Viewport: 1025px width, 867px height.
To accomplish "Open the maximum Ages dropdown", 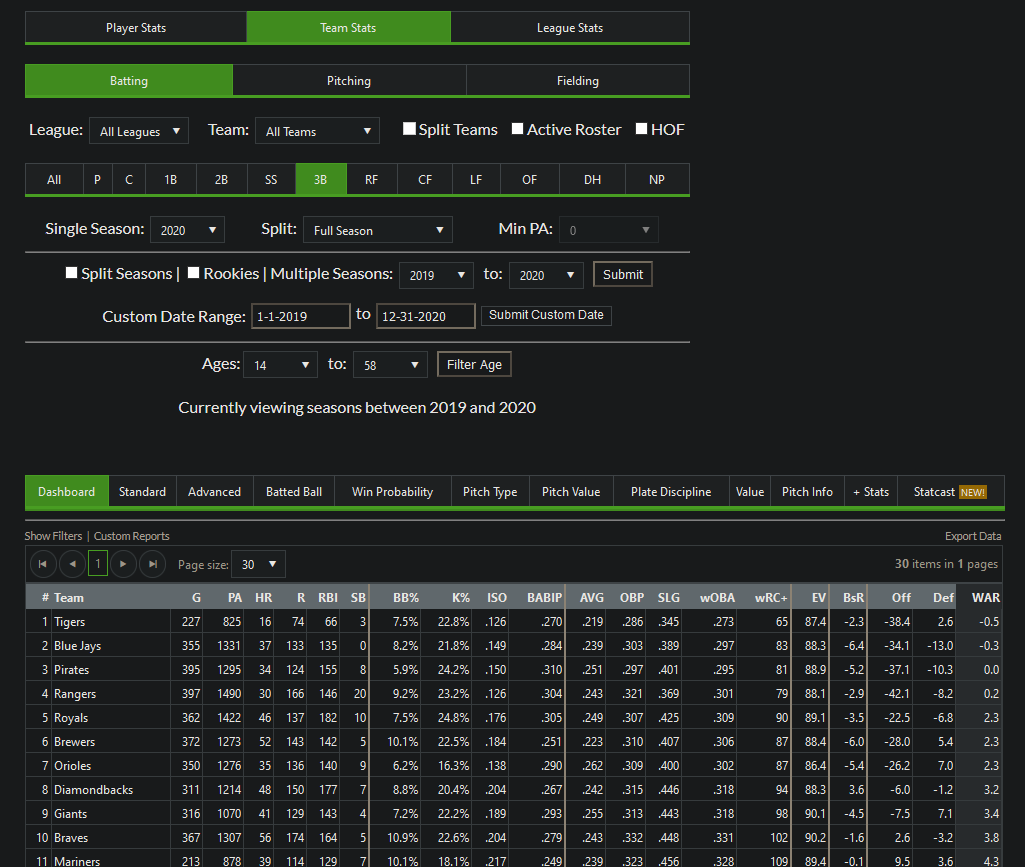I will pyautogui.click(x=390, y=365).
